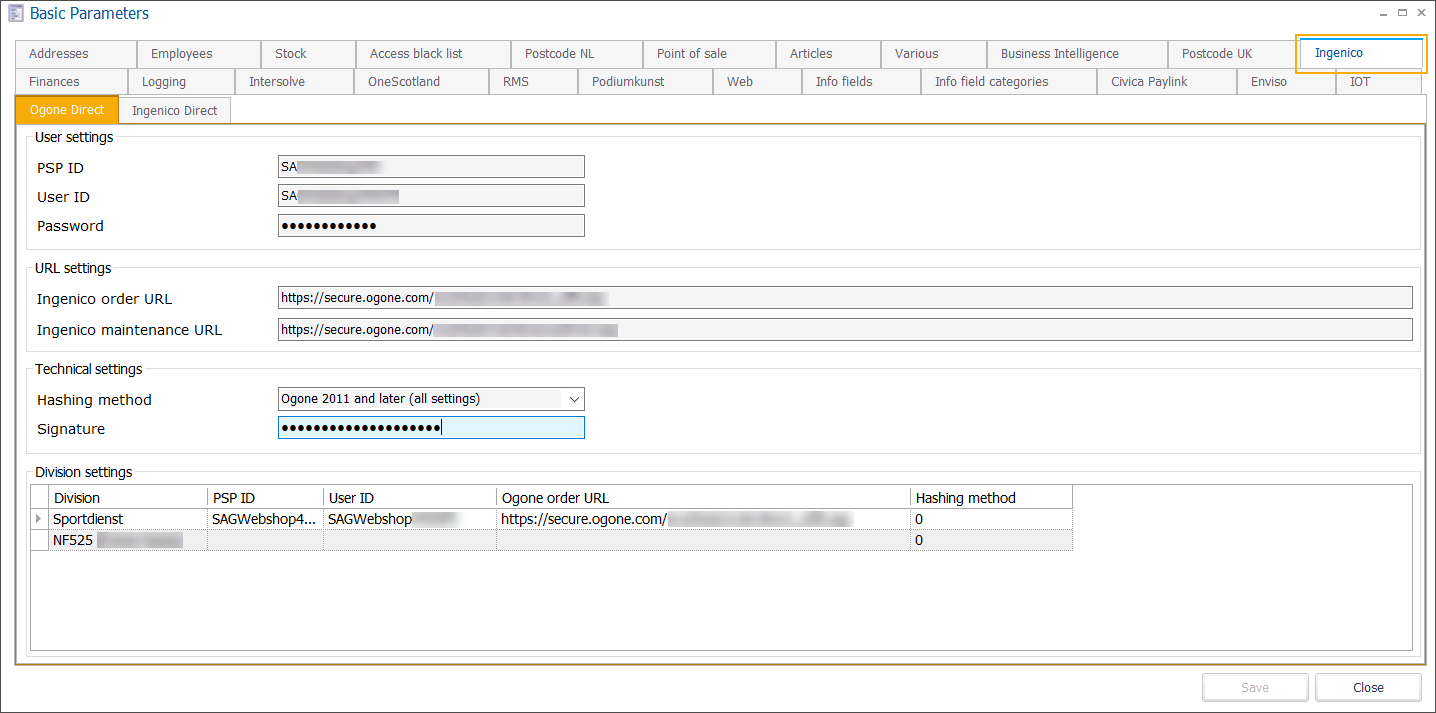Click the Basic Parameters window icon
The image size is (1436, 713).
[x=15, y=13]
